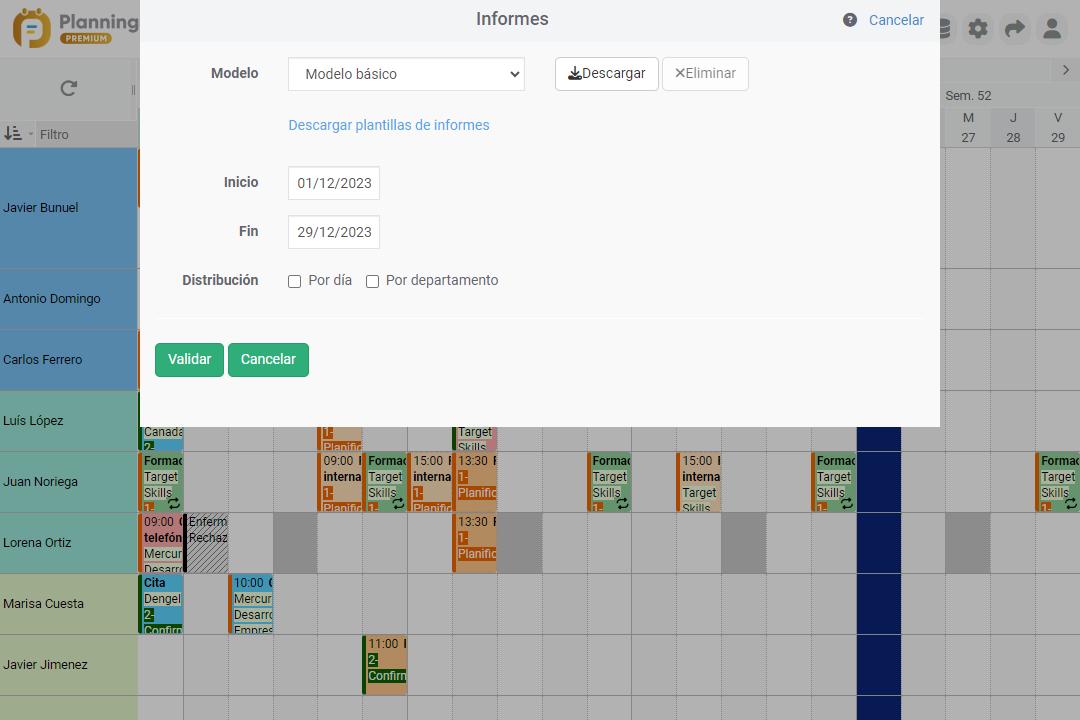Open Descargar plantillas de informes link
1080x720 pixels.
388,125
